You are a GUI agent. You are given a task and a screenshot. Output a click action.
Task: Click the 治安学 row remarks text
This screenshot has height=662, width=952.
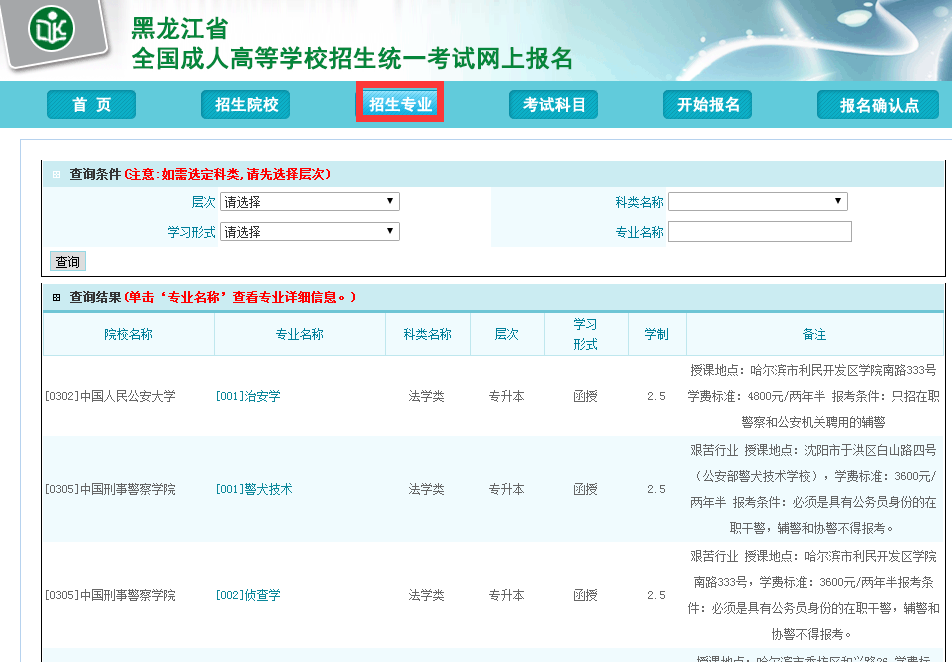[814, 396]
